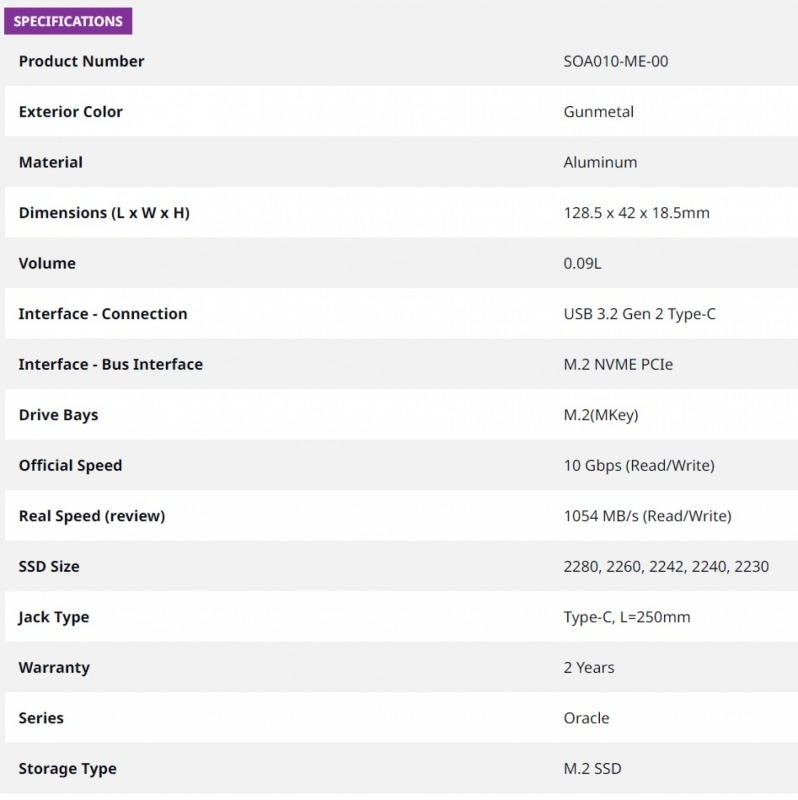
Task: Click the 0.09L volume value
Action: [582, 263]
